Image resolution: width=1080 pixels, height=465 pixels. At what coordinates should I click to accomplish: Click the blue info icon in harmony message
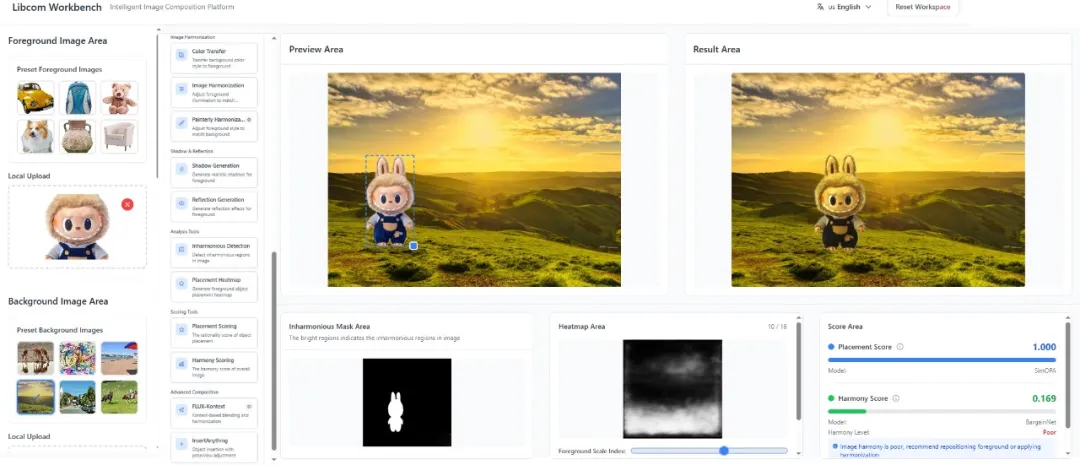[x=835, y=446]
